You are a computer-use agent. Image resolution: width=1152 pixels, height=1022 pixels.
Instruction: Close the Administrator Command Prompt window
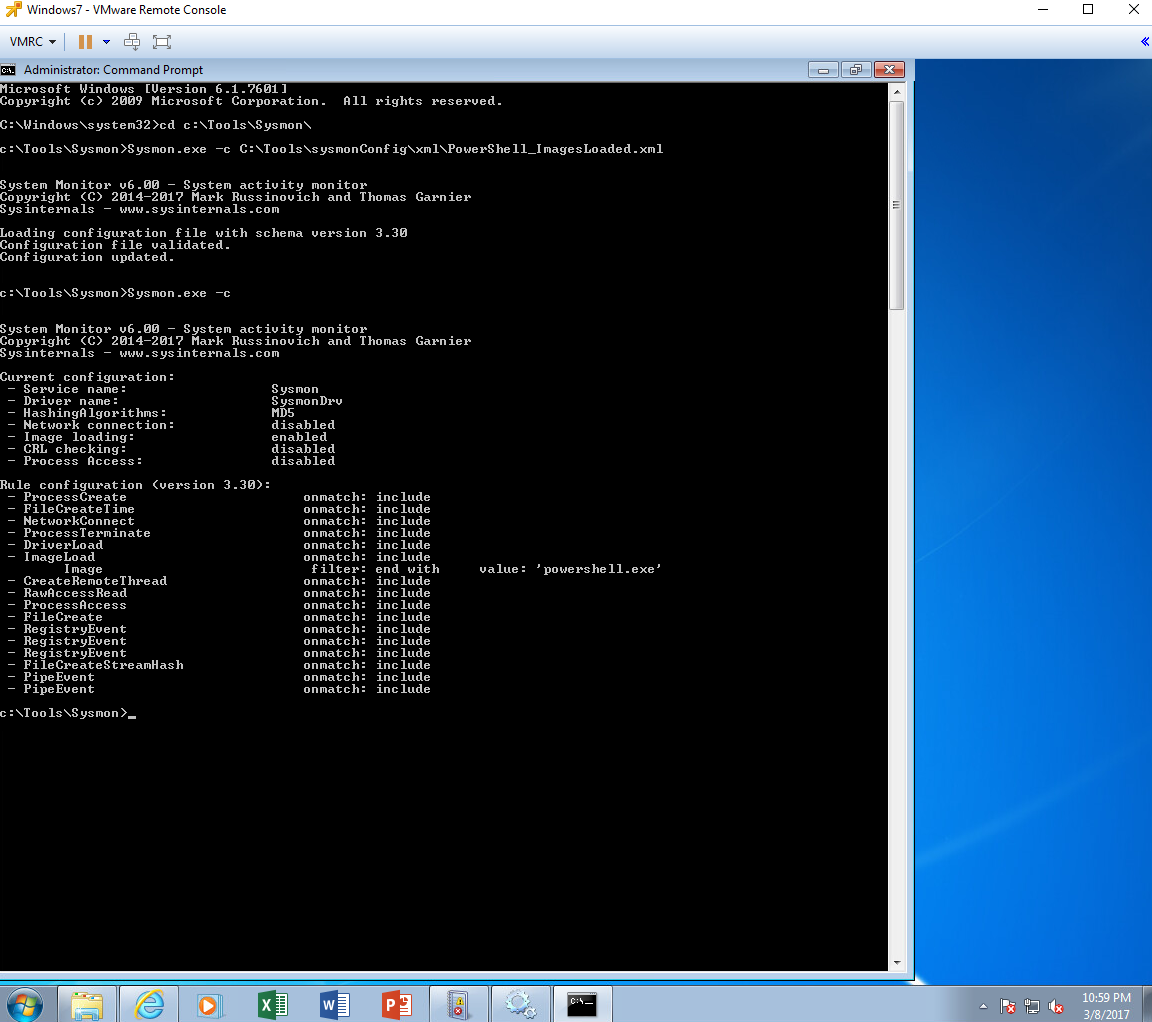889,70
